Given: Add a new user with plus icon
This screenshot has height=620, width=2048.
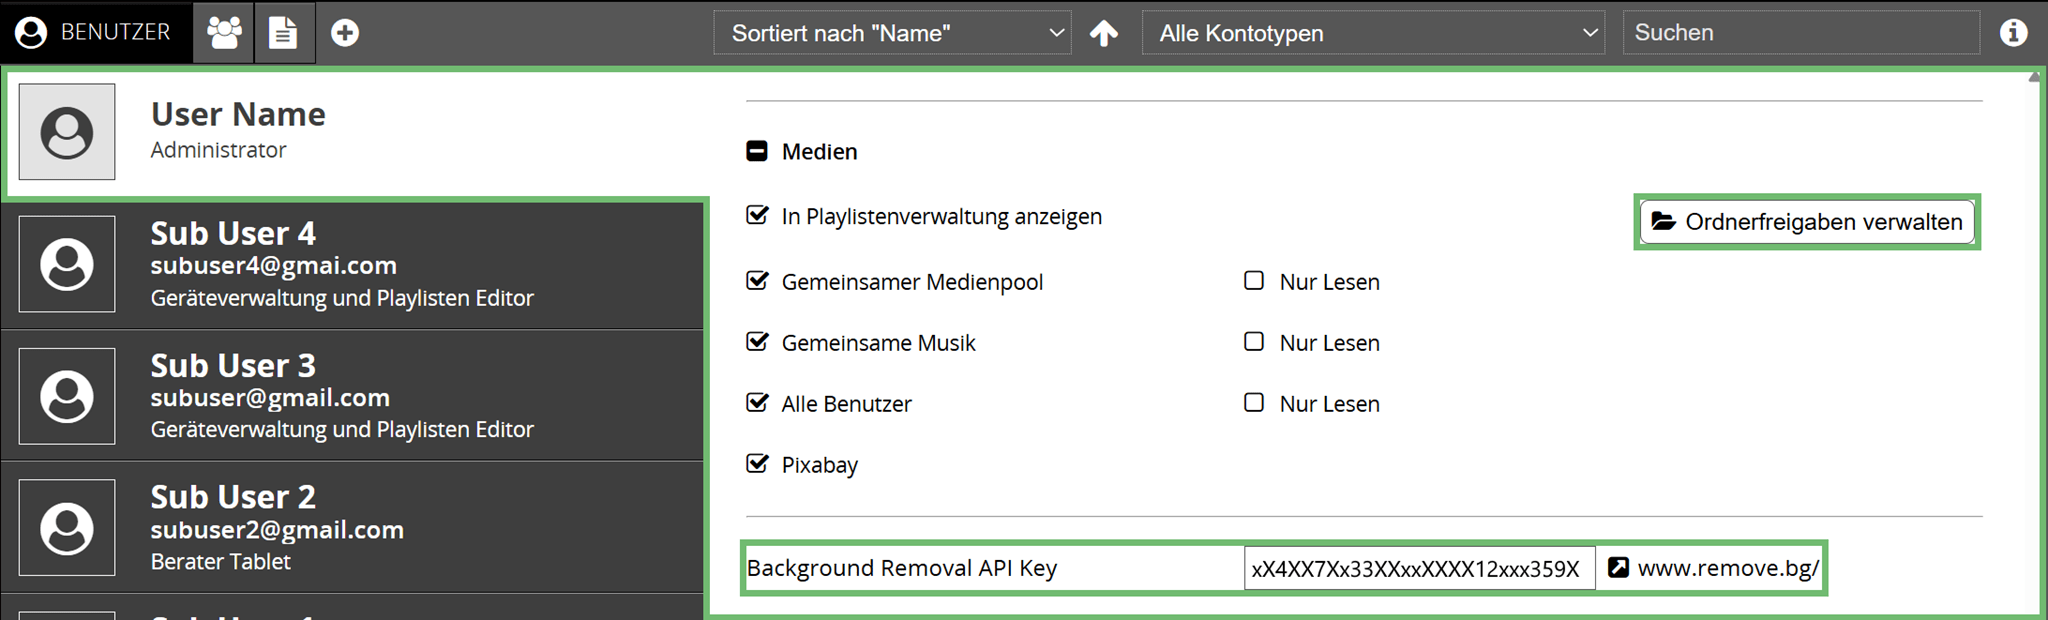Looking at the screenshot, I should click(x=345, y=33).
